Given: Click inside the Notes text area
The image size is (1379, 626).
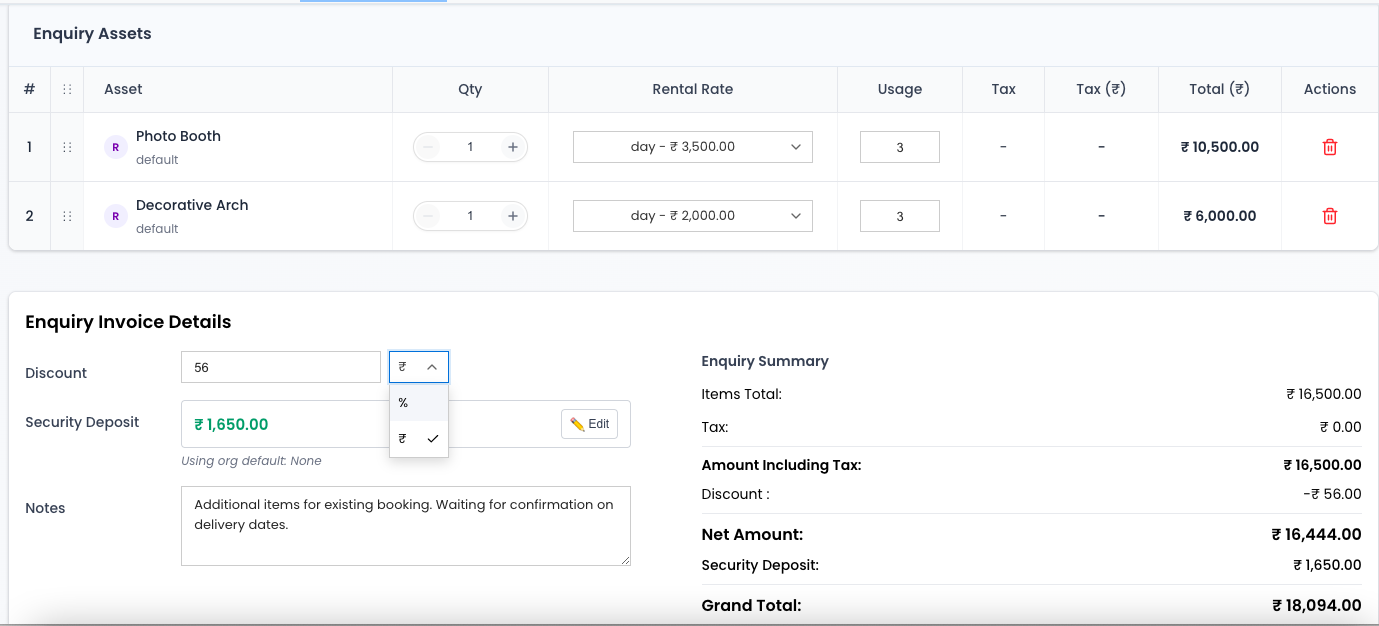Looking at the screenshot, I should point(405,525).
